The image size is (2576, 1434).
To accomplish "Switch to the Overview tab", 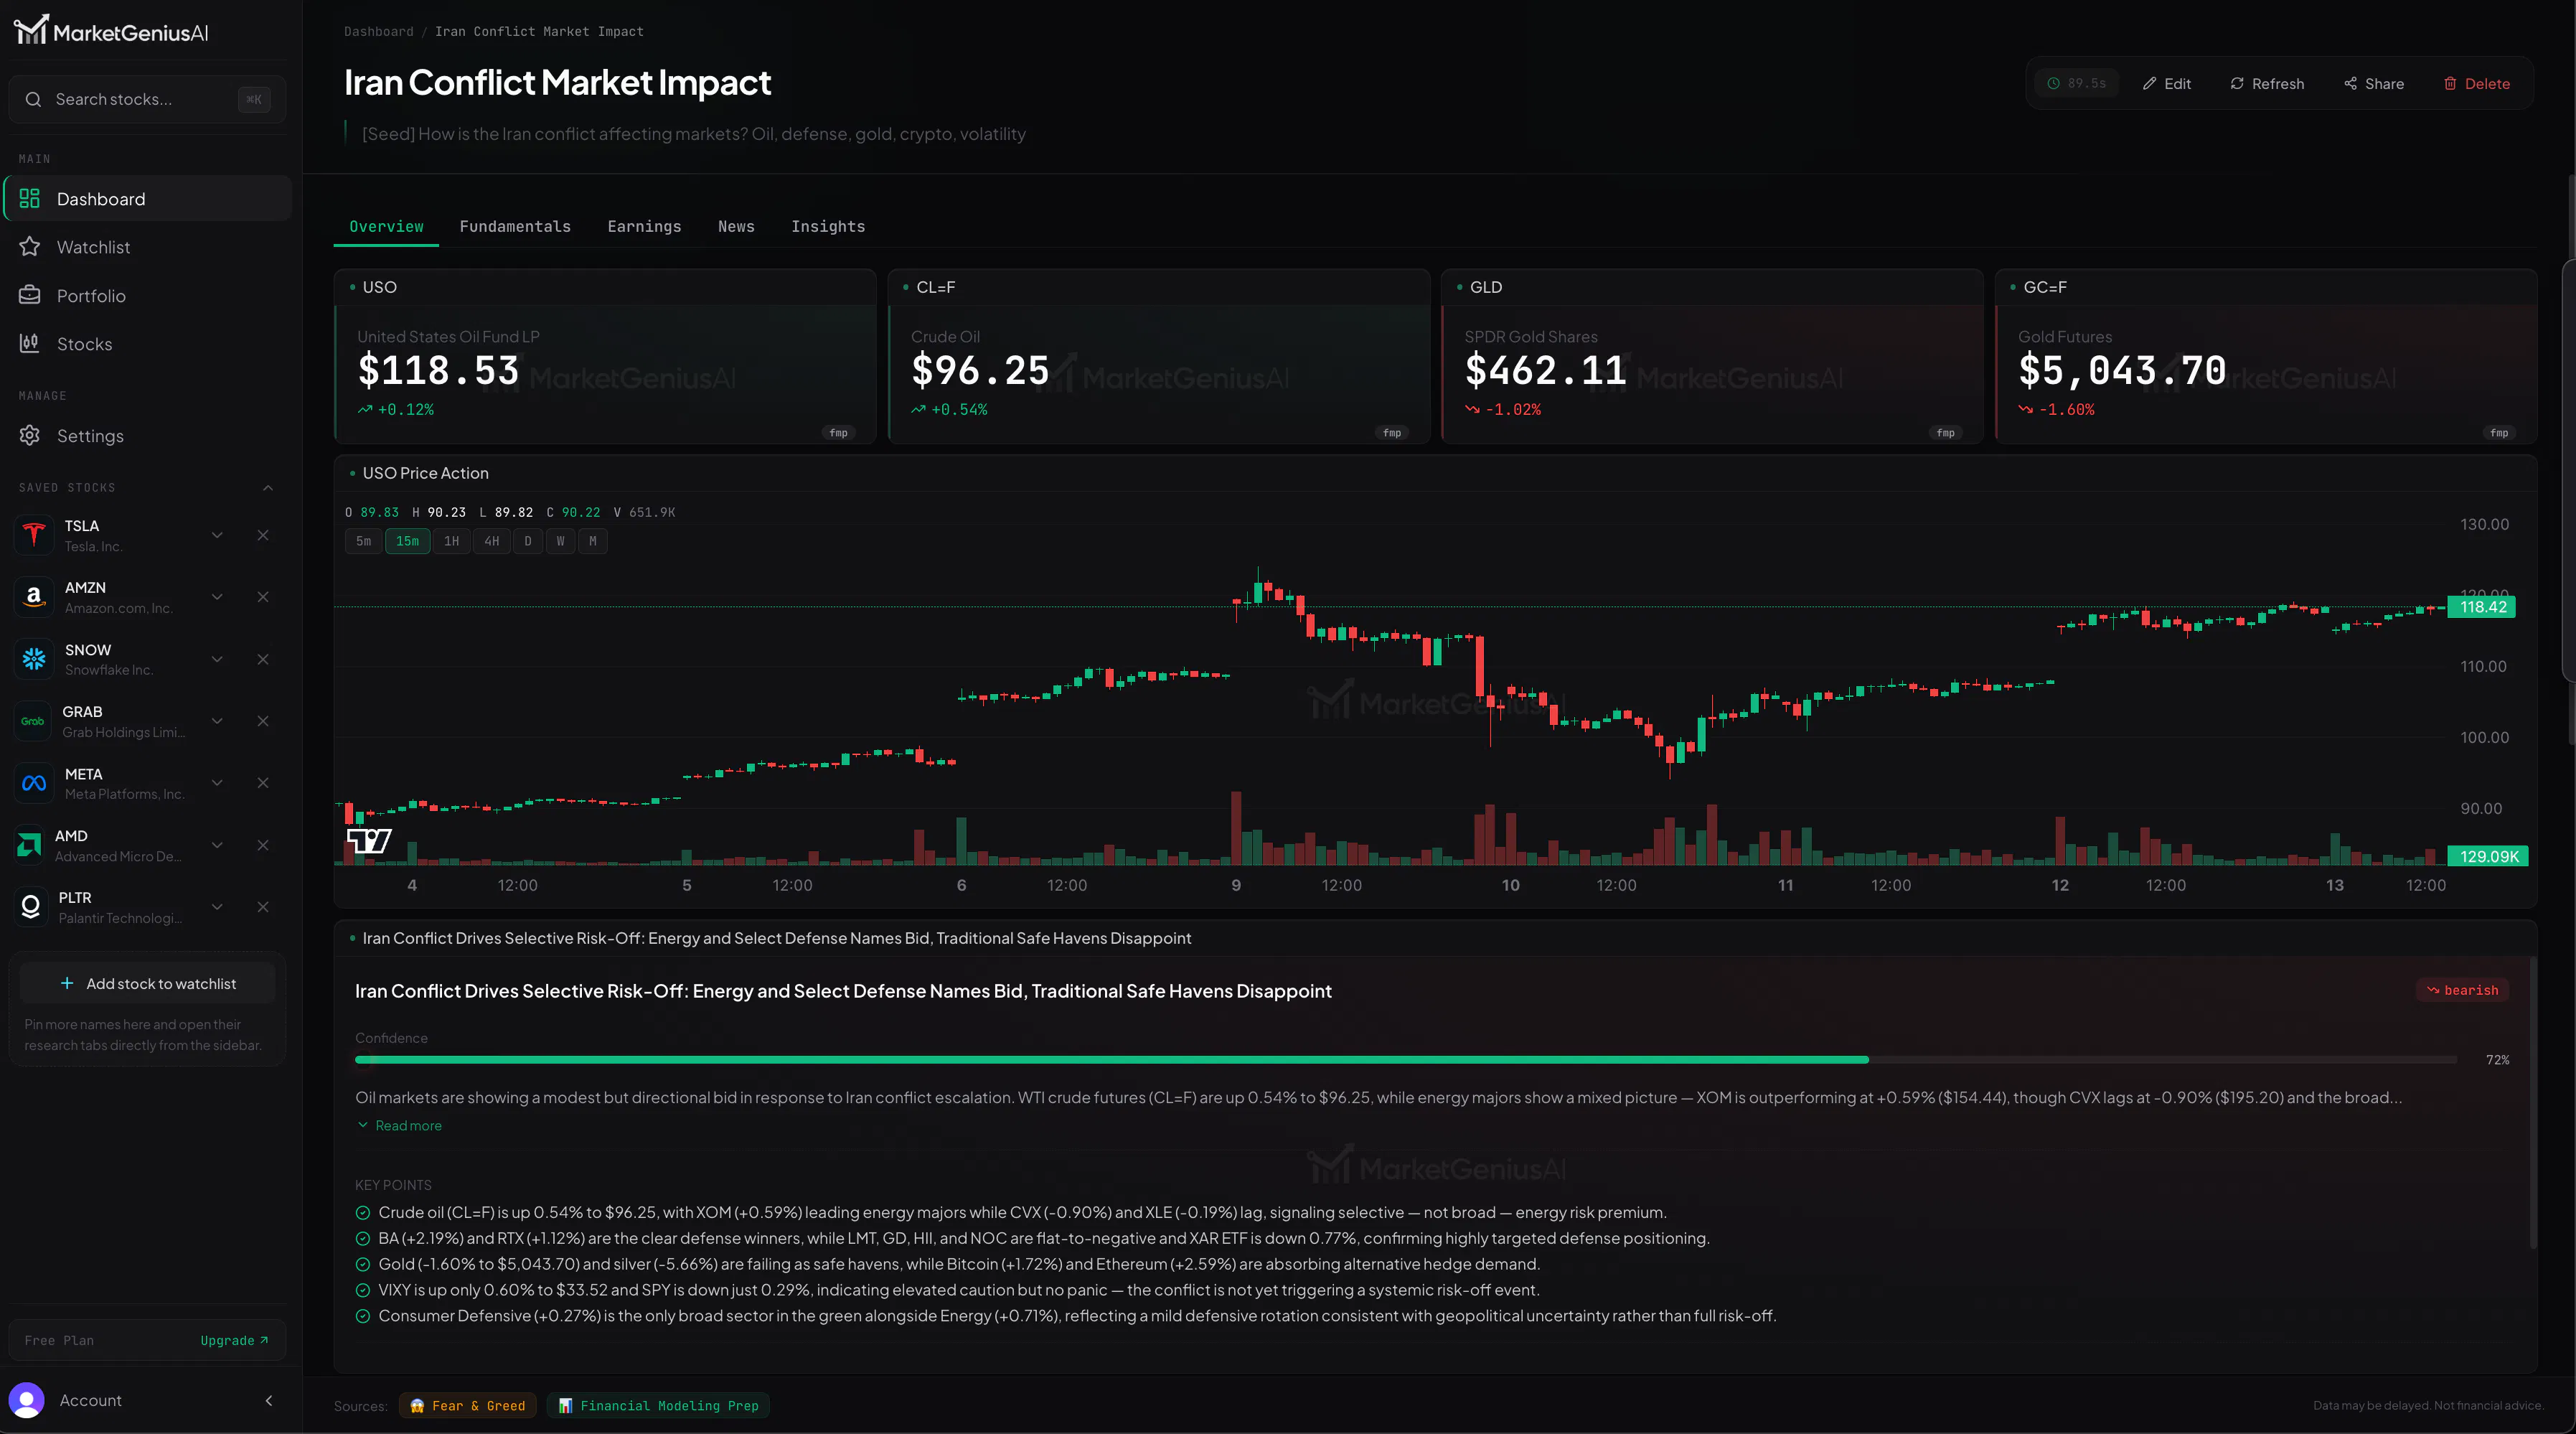I will pos(386,226).
